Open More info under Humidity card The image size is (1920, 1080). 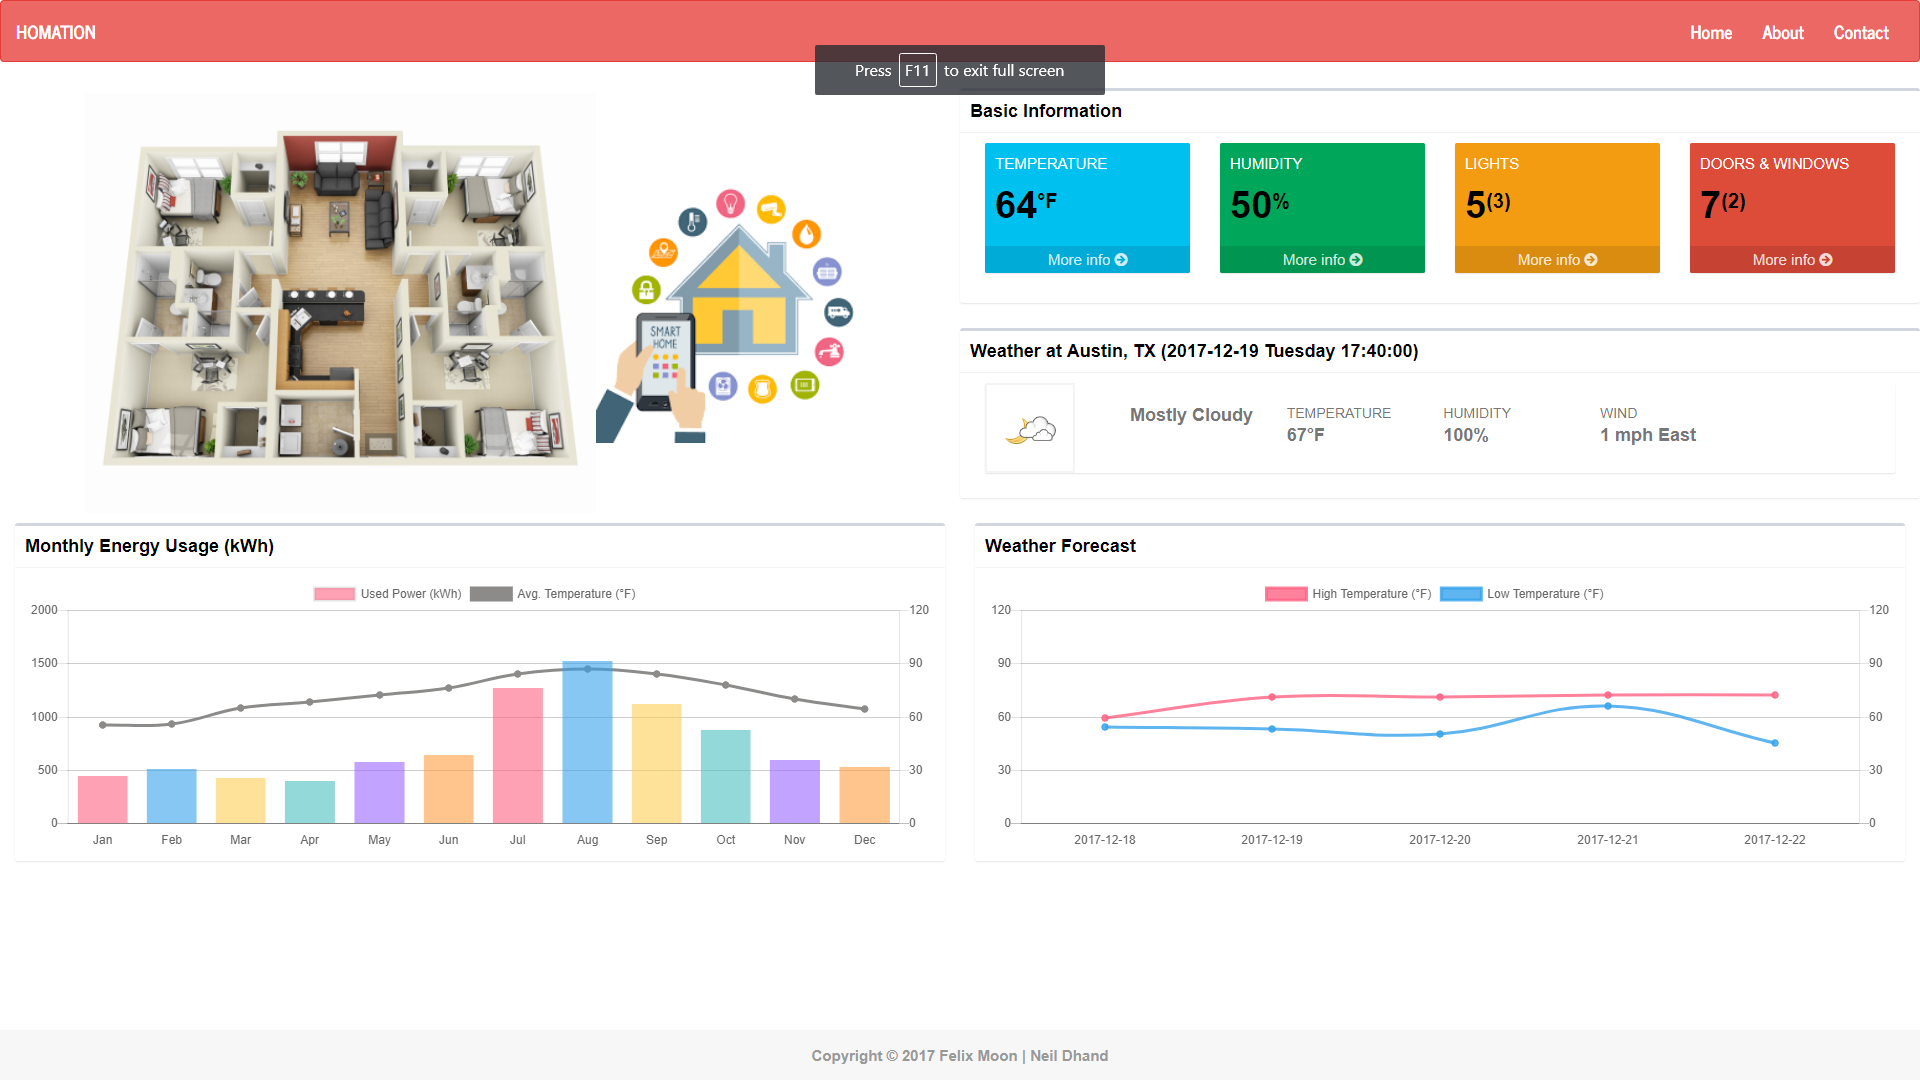click(1322, 260)
